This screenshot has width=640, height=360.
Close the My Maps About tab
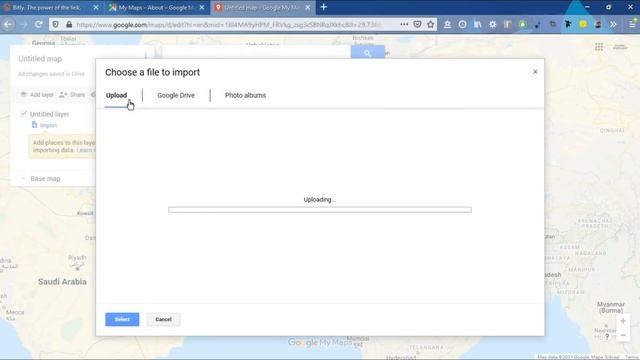tap(202, 7)
